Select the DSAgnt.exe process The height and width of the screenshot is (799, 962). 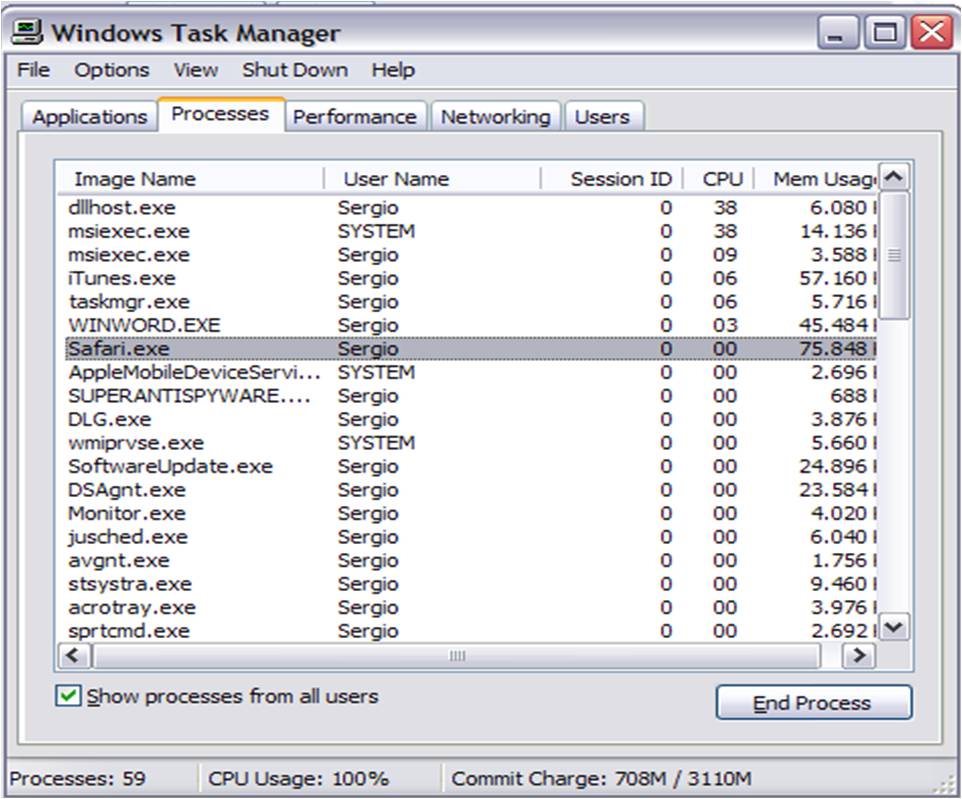point(471,490)
